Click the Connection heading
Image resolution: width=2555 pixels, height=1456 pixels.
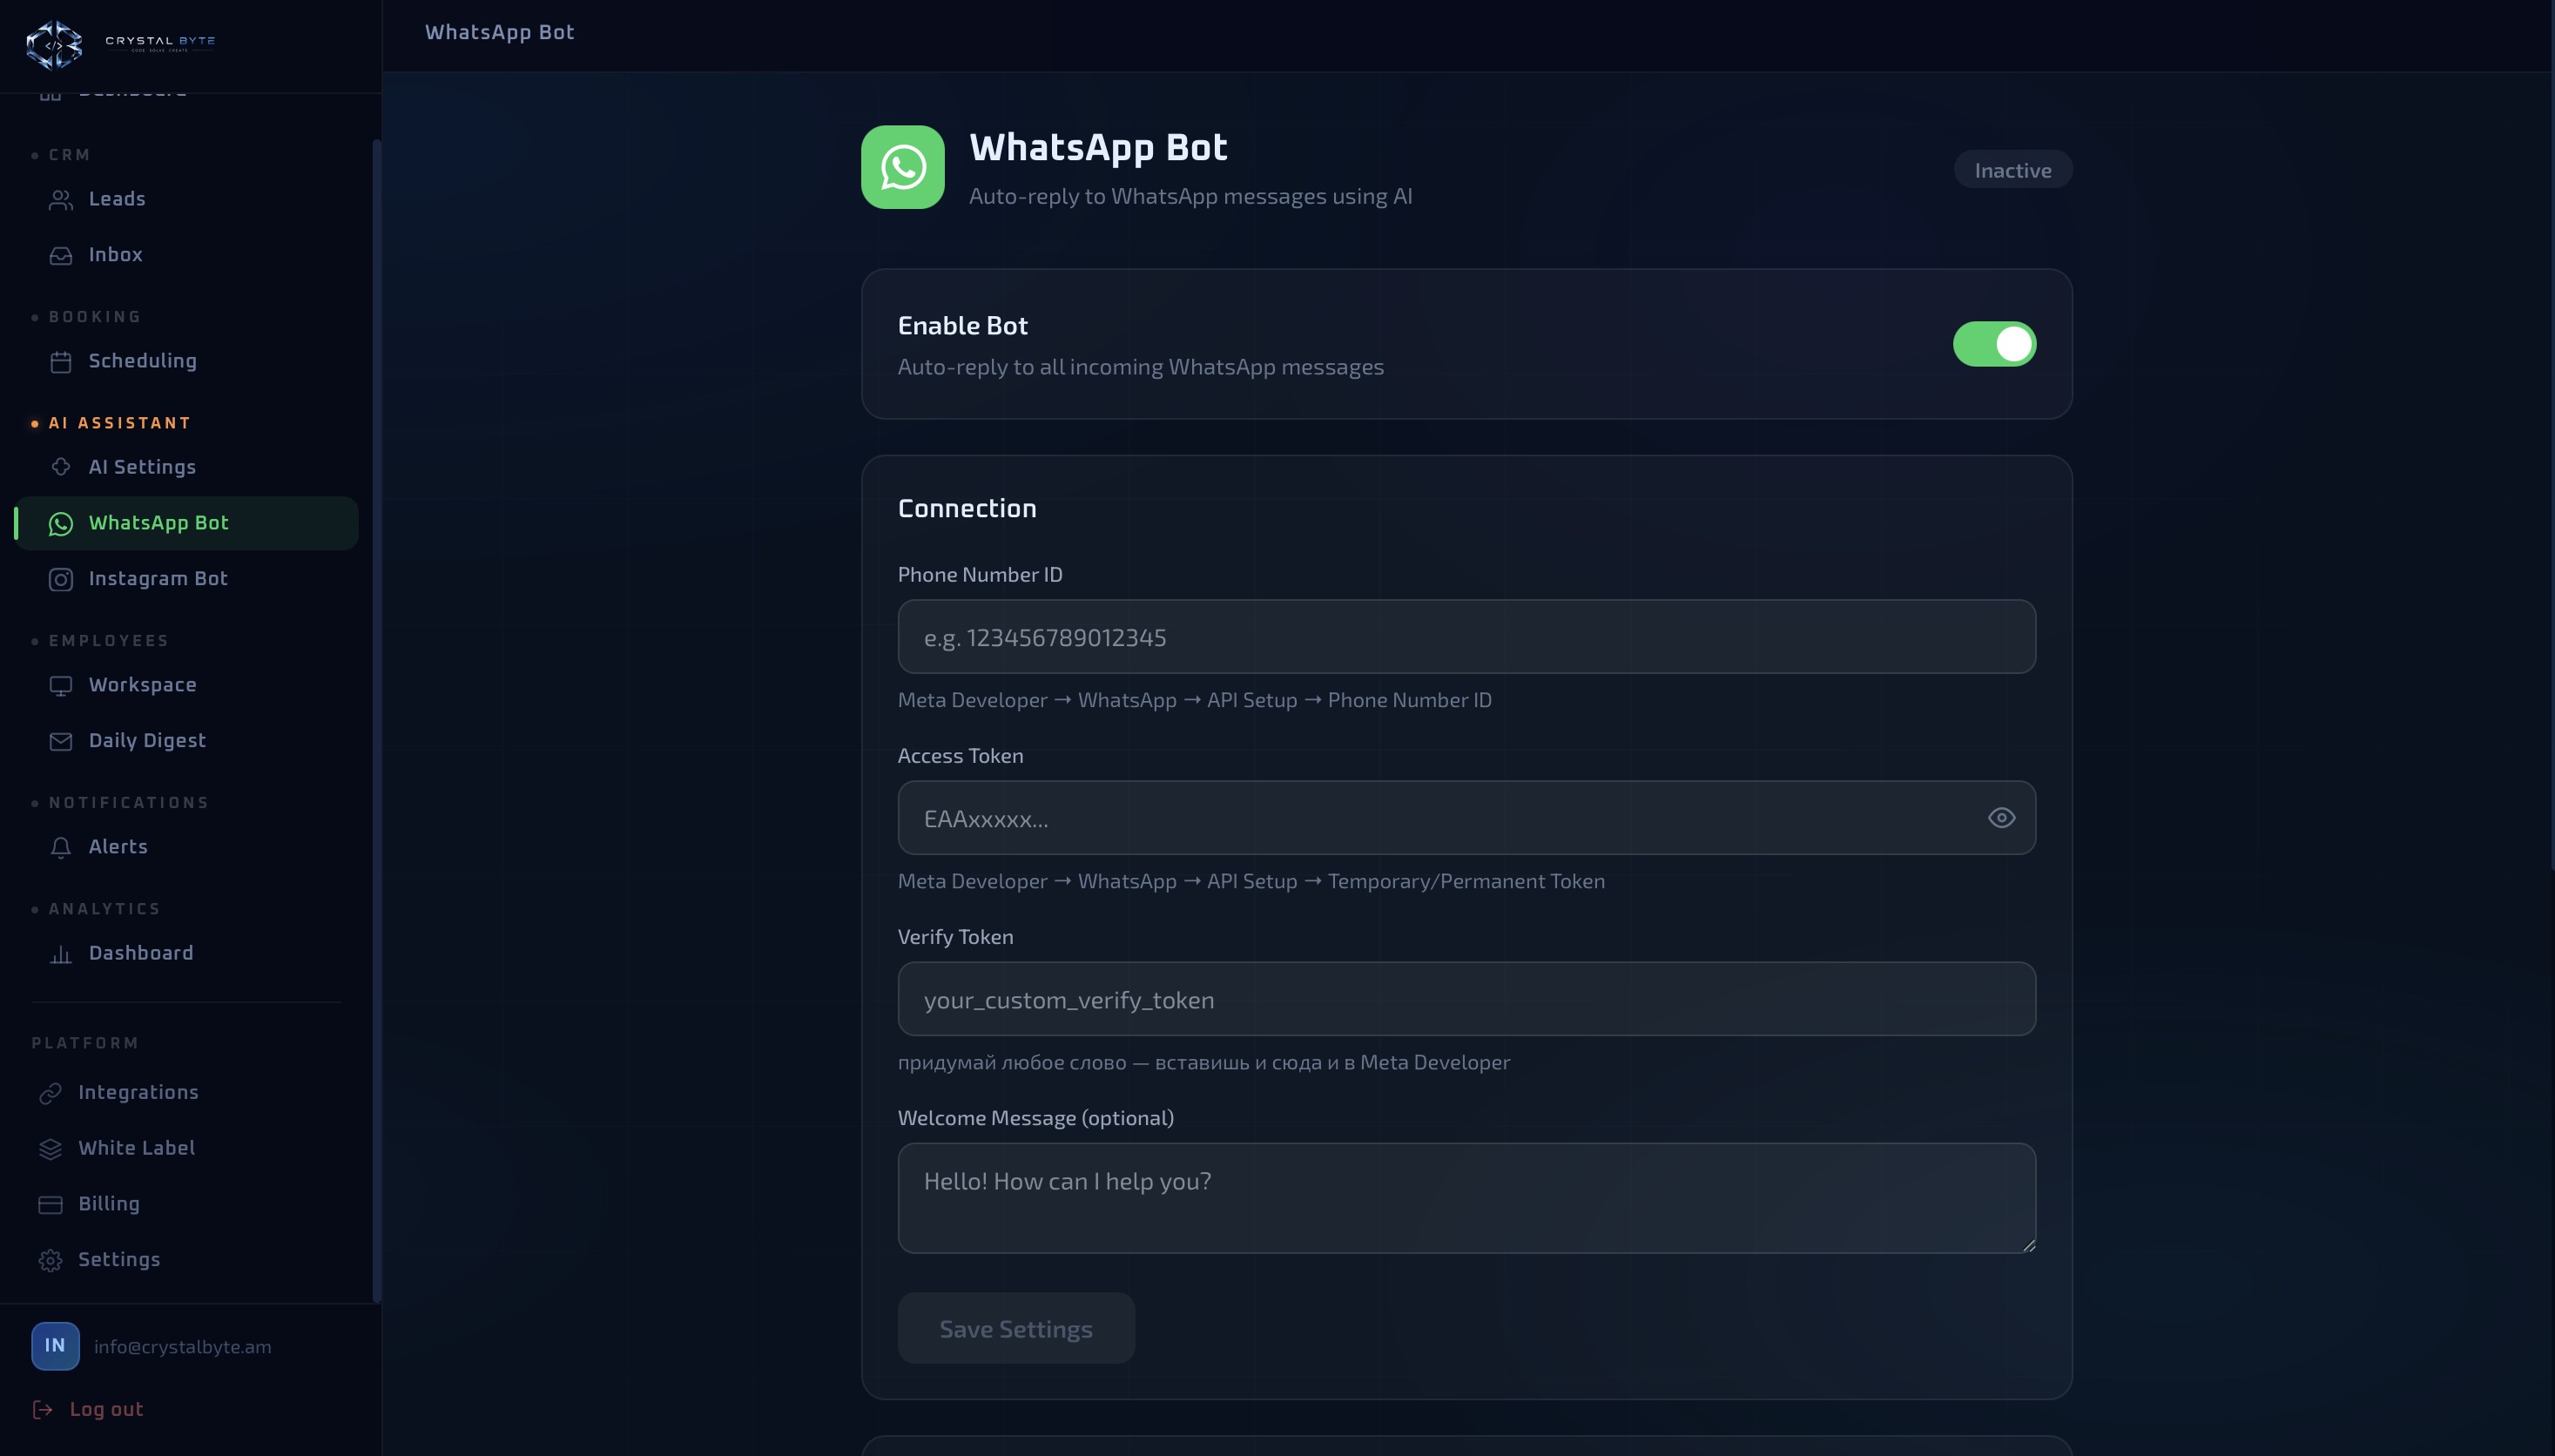pyautogui.click(x=966, y=508)
